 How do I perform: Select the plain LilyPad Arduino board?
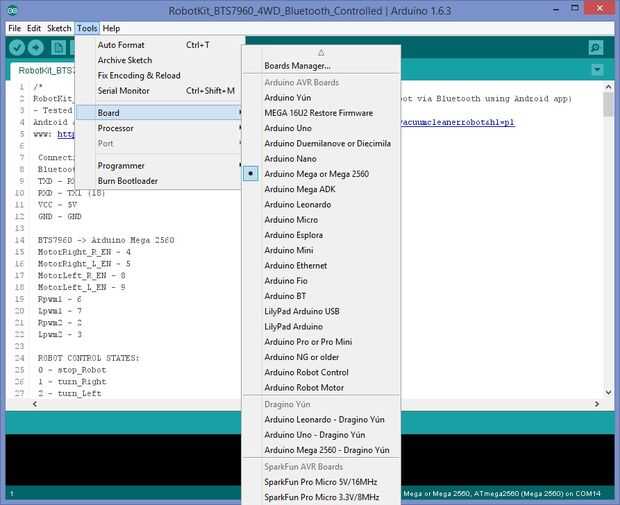pyautogui.click(x=321, y=327)
